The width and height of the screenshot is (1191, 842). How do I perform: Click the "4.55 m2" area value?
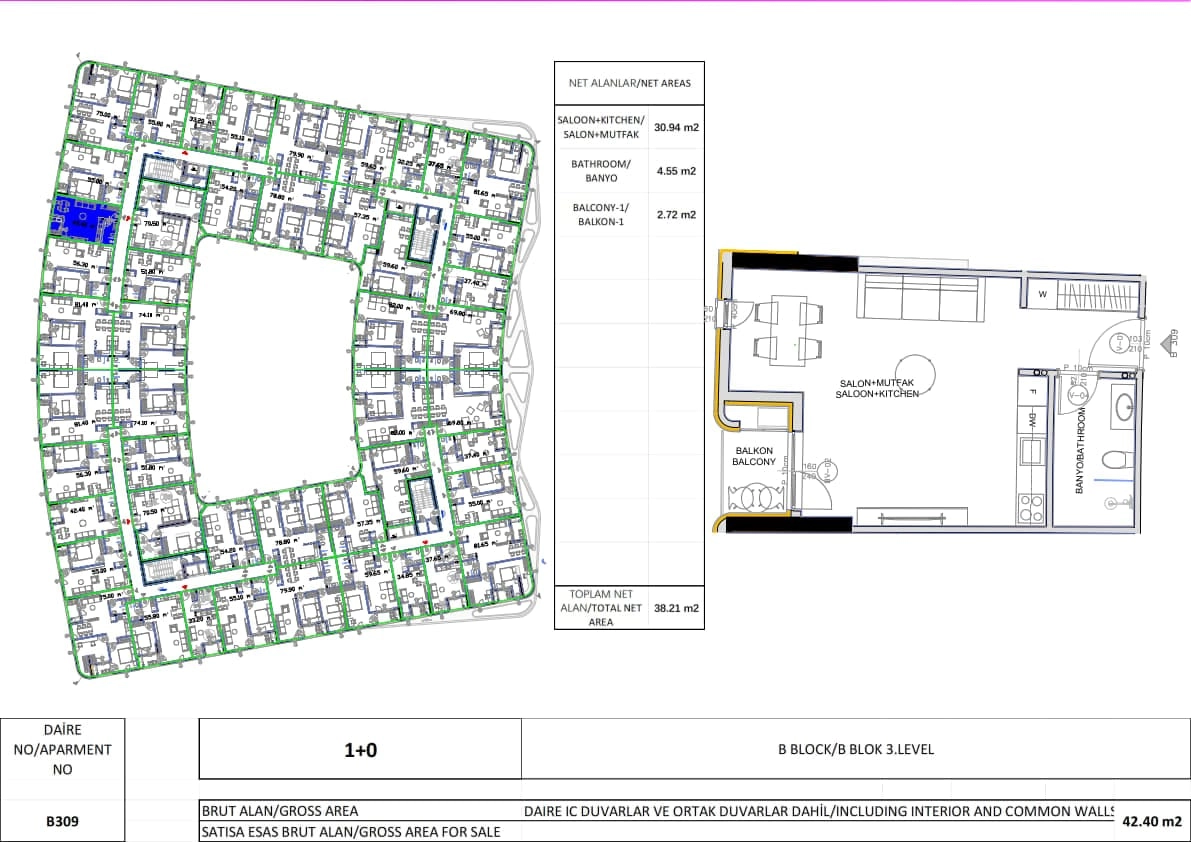tap(676, 171)
